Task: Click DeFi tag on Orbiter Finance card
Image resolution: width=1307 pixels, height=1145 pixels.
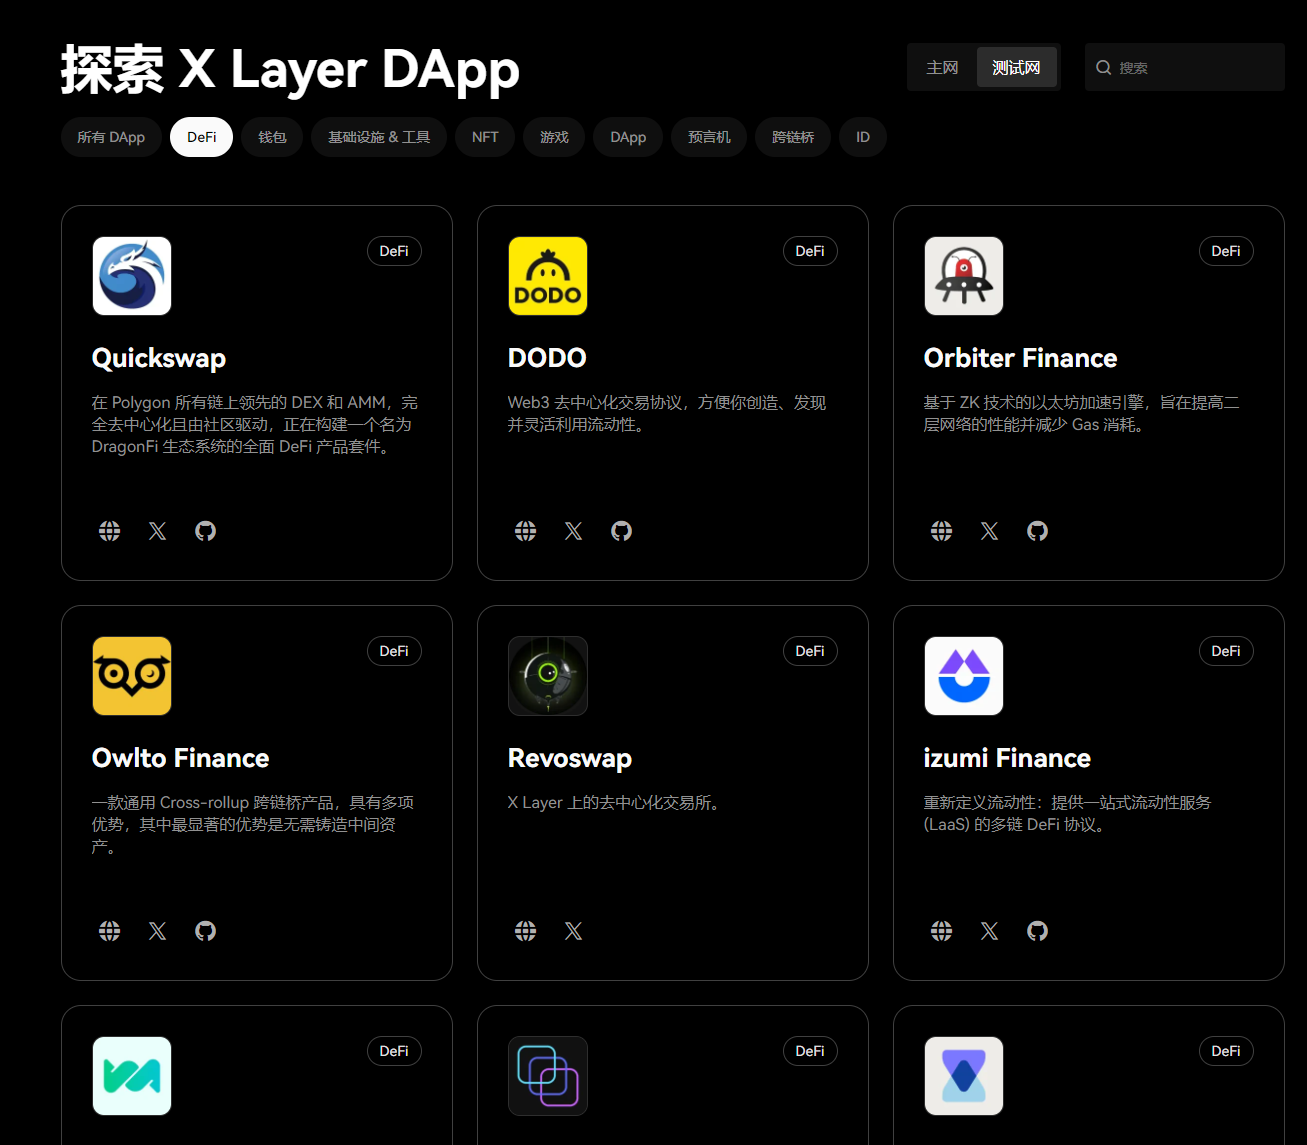Action: 1226,251
